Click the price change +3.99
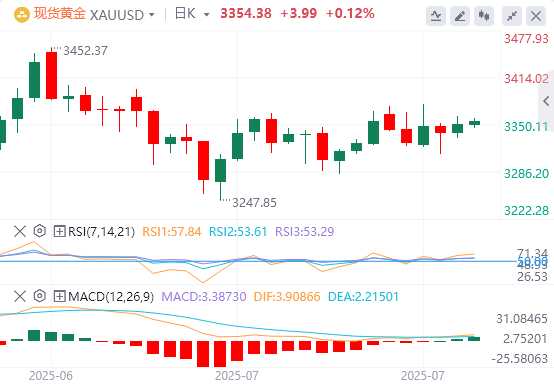 [x=299, y=13]
